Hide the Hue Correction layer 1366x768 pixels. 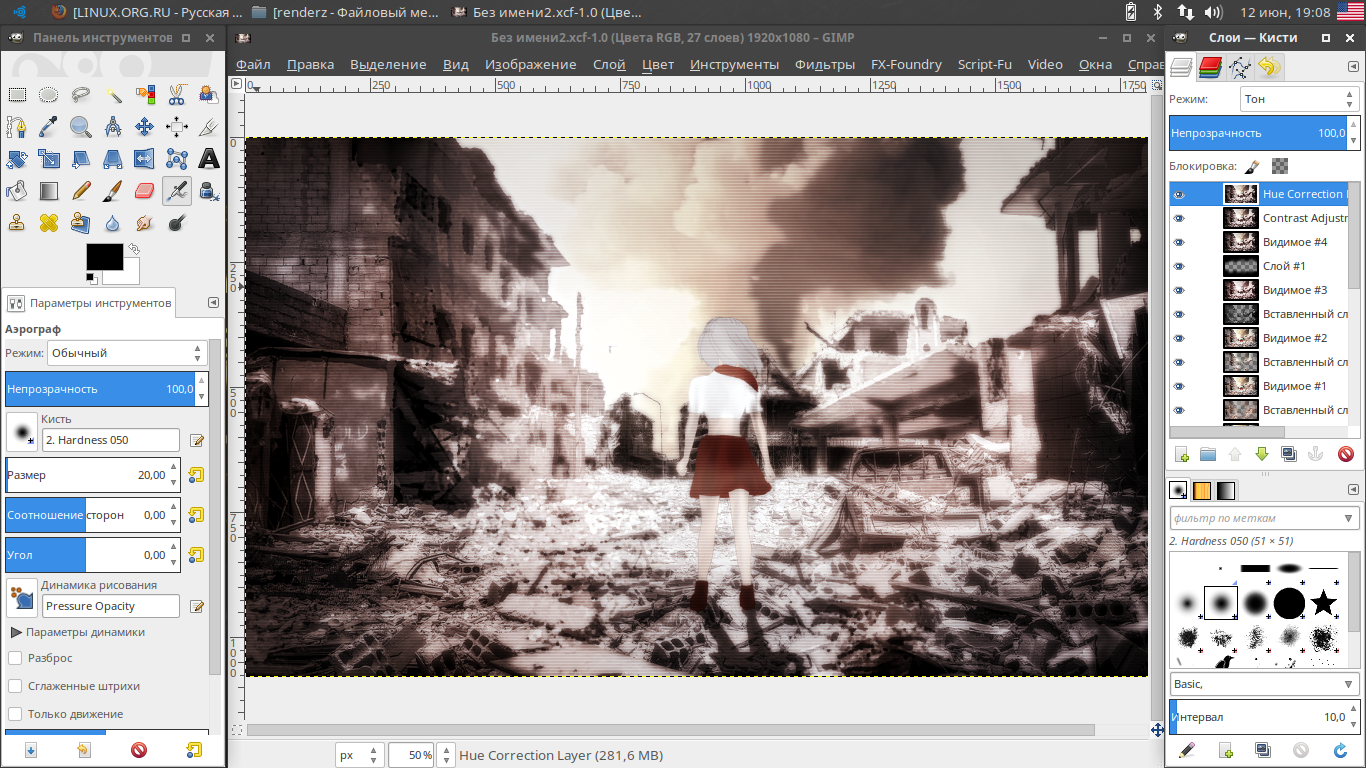[1179, 194]
